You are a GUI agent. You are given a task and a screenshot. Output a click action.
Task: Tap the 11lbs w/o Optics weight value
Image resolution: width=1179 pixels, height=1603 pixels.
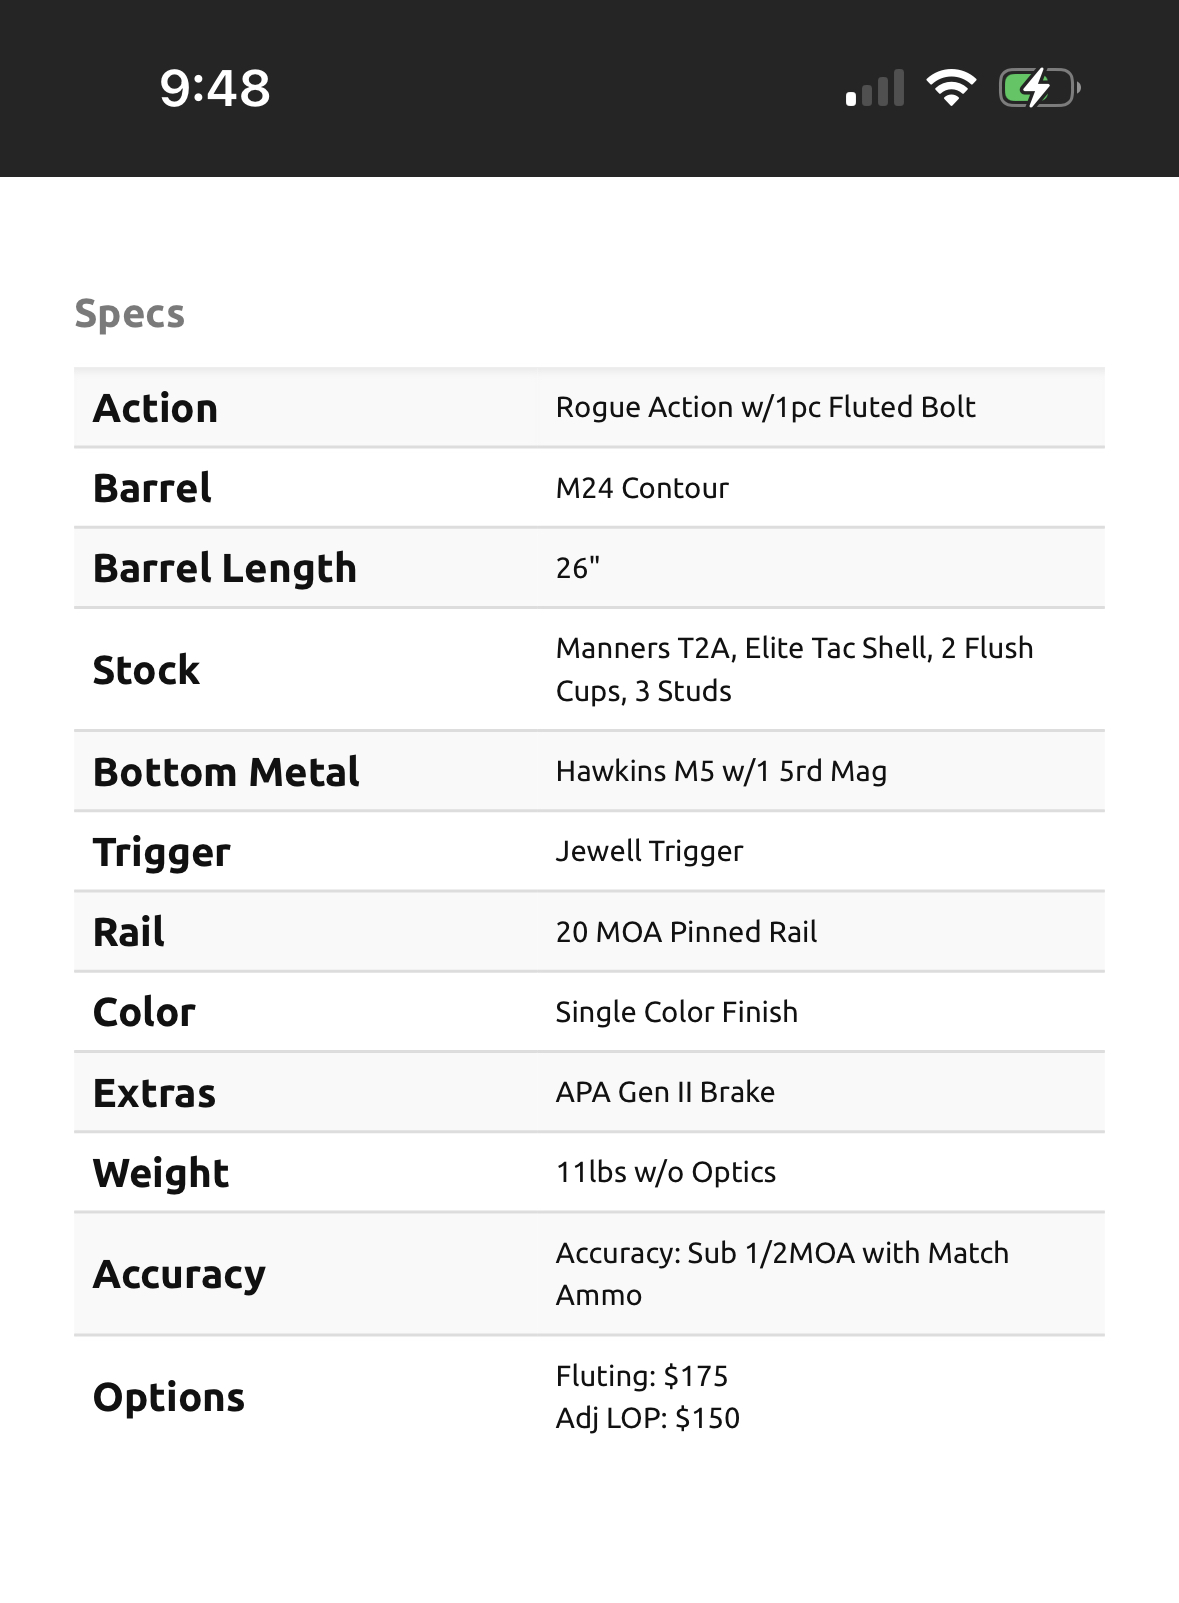coord(666,1172)
